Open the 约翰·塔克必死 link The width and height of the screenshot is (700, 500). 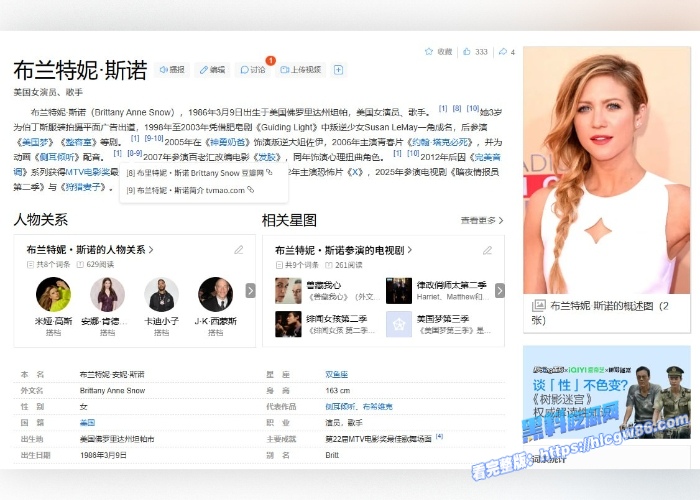coord(441,142)
